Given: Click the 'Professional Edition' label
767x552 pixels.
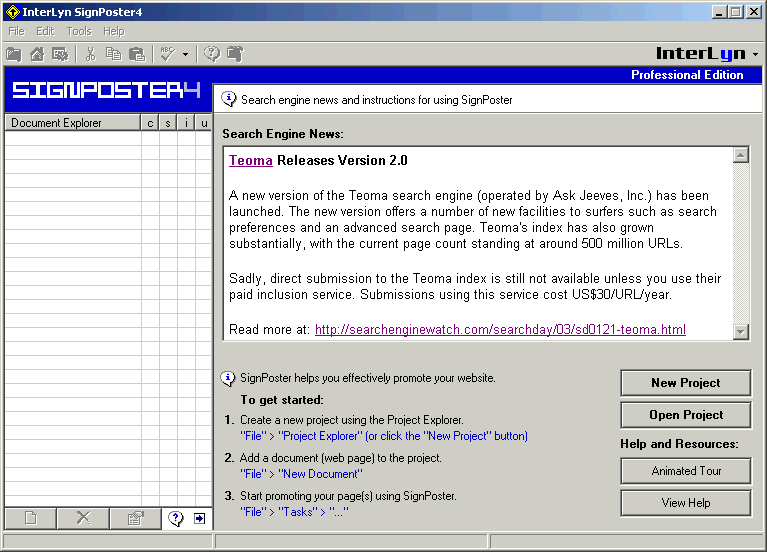Looking at the screenshot, I should point(687,75).
